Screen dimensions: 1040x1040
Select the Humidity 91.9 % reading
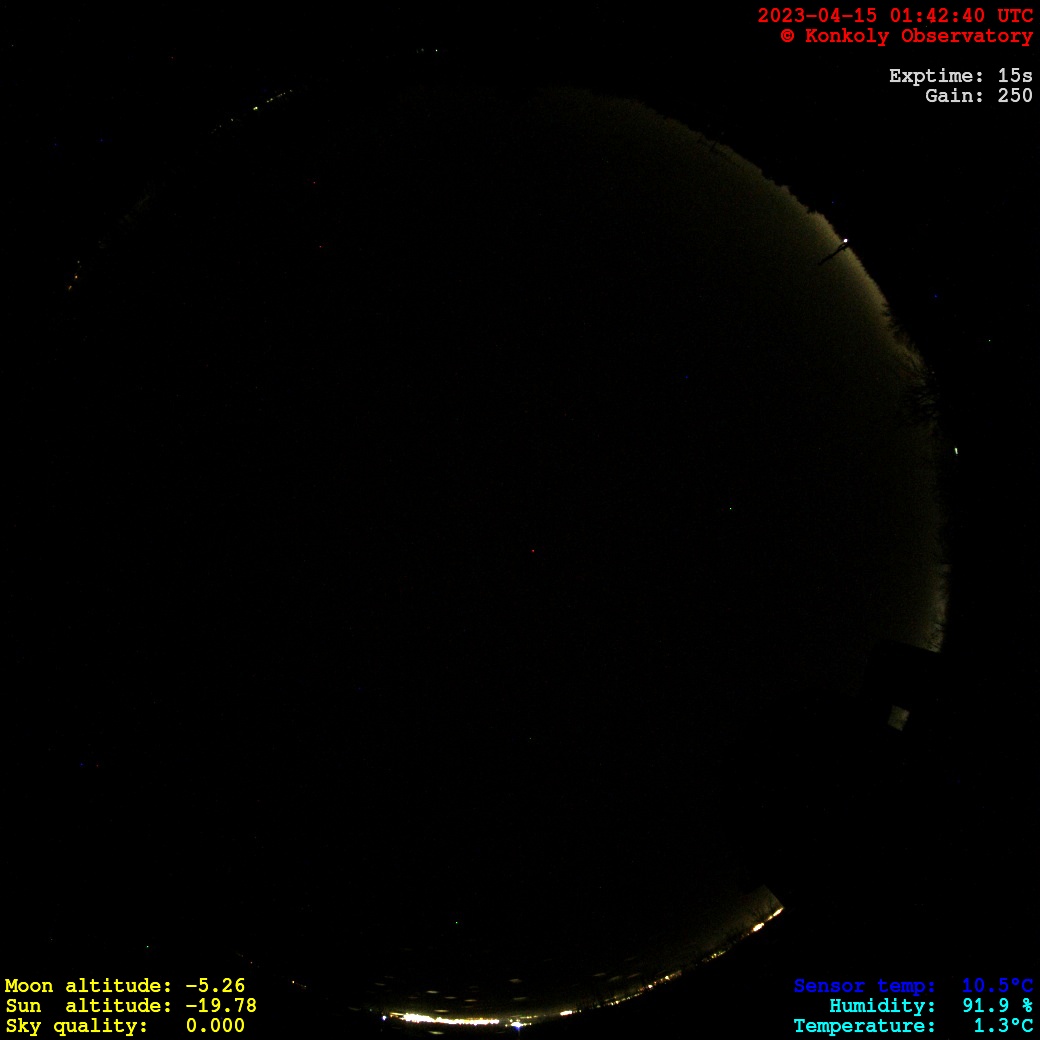930,1006
